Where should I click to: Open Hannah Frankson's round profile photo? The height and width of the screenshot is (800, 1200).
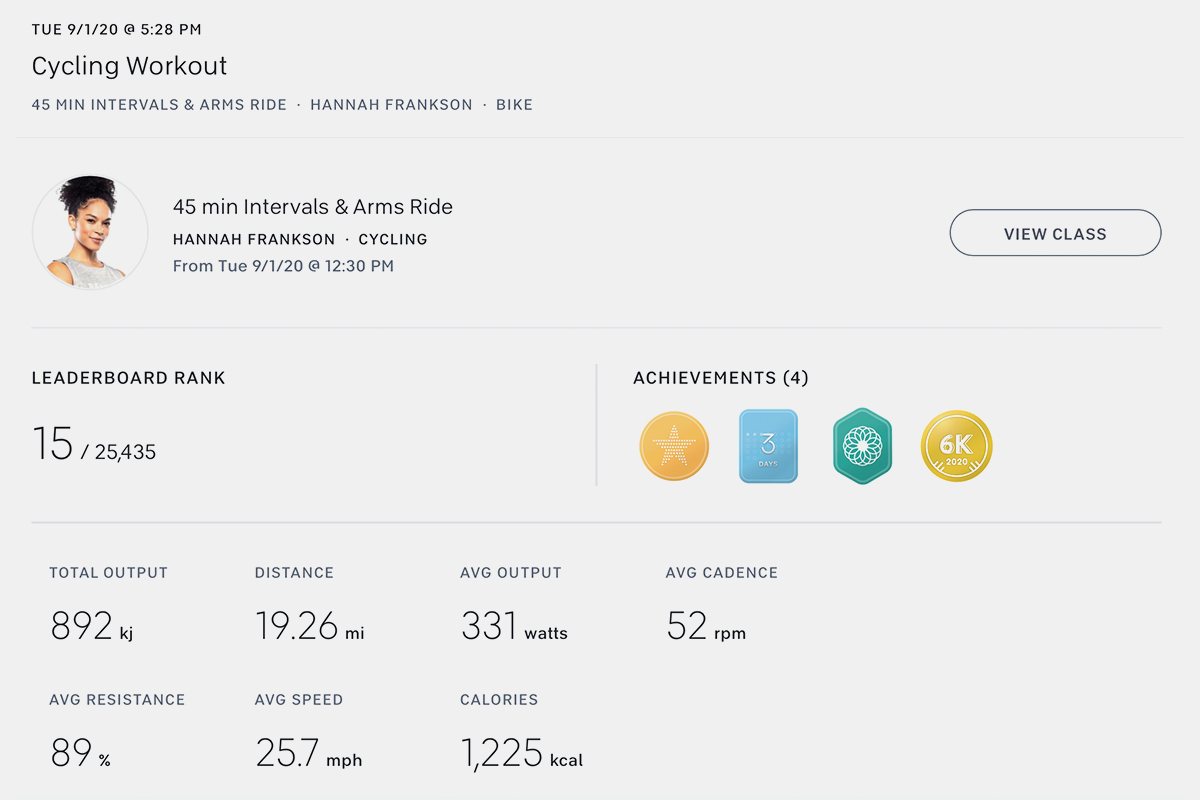click(x=90, y=233)
